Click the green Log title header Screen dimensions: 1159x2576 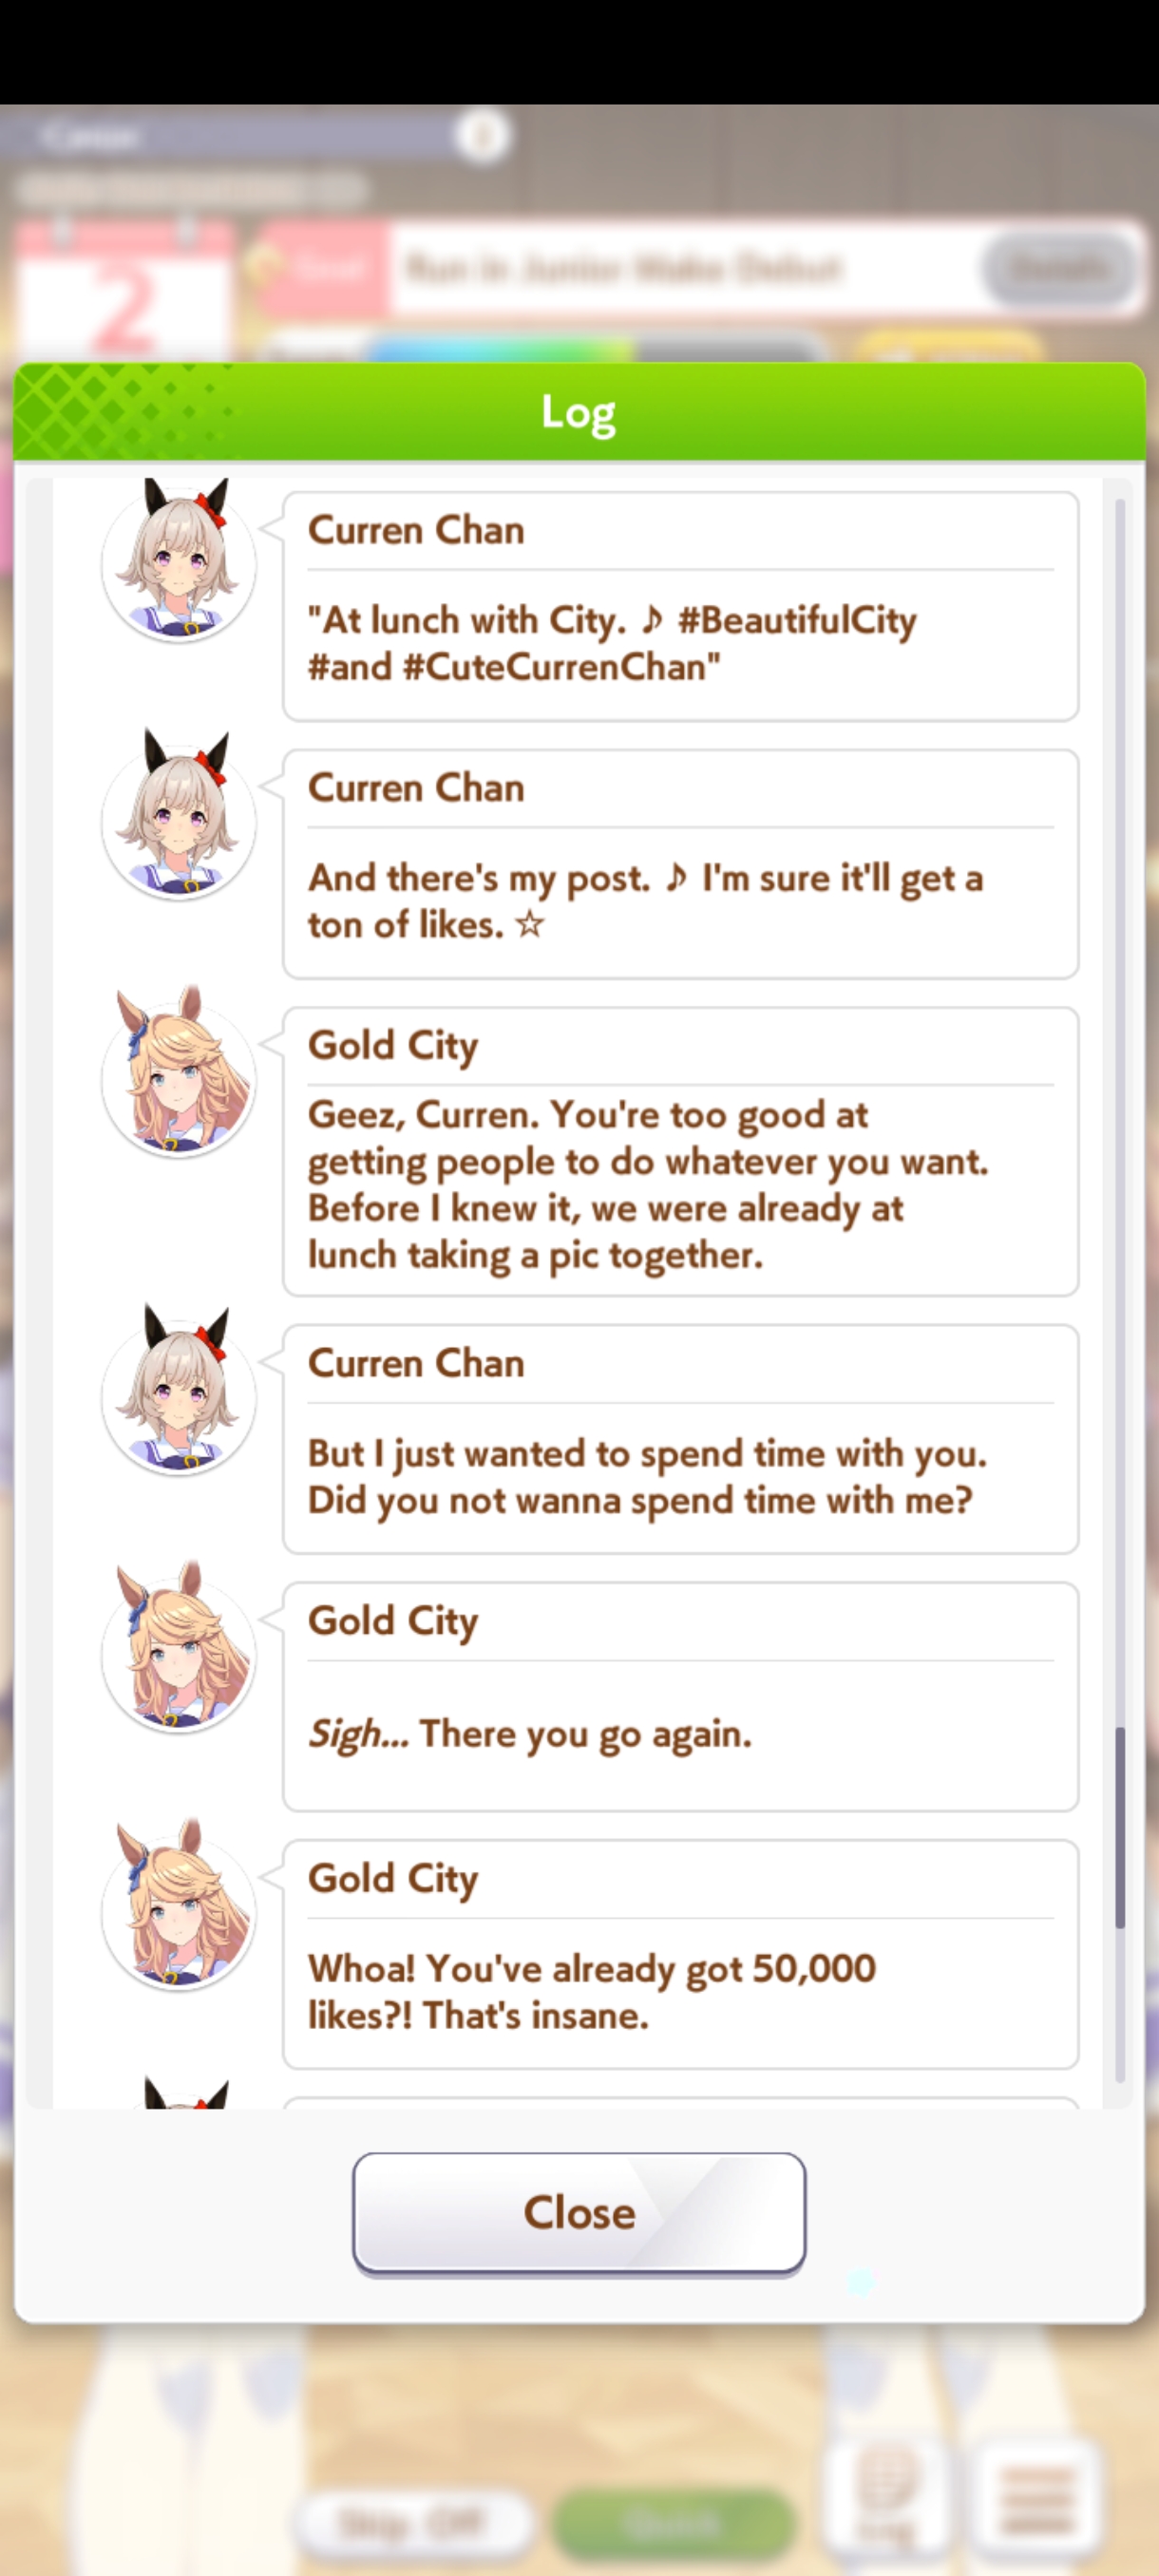(579, 411)
